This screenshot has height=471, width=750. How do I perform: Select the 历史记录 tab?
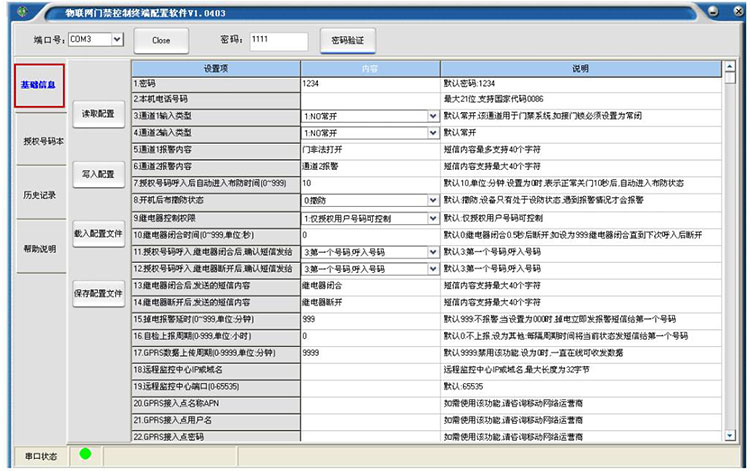40,194
